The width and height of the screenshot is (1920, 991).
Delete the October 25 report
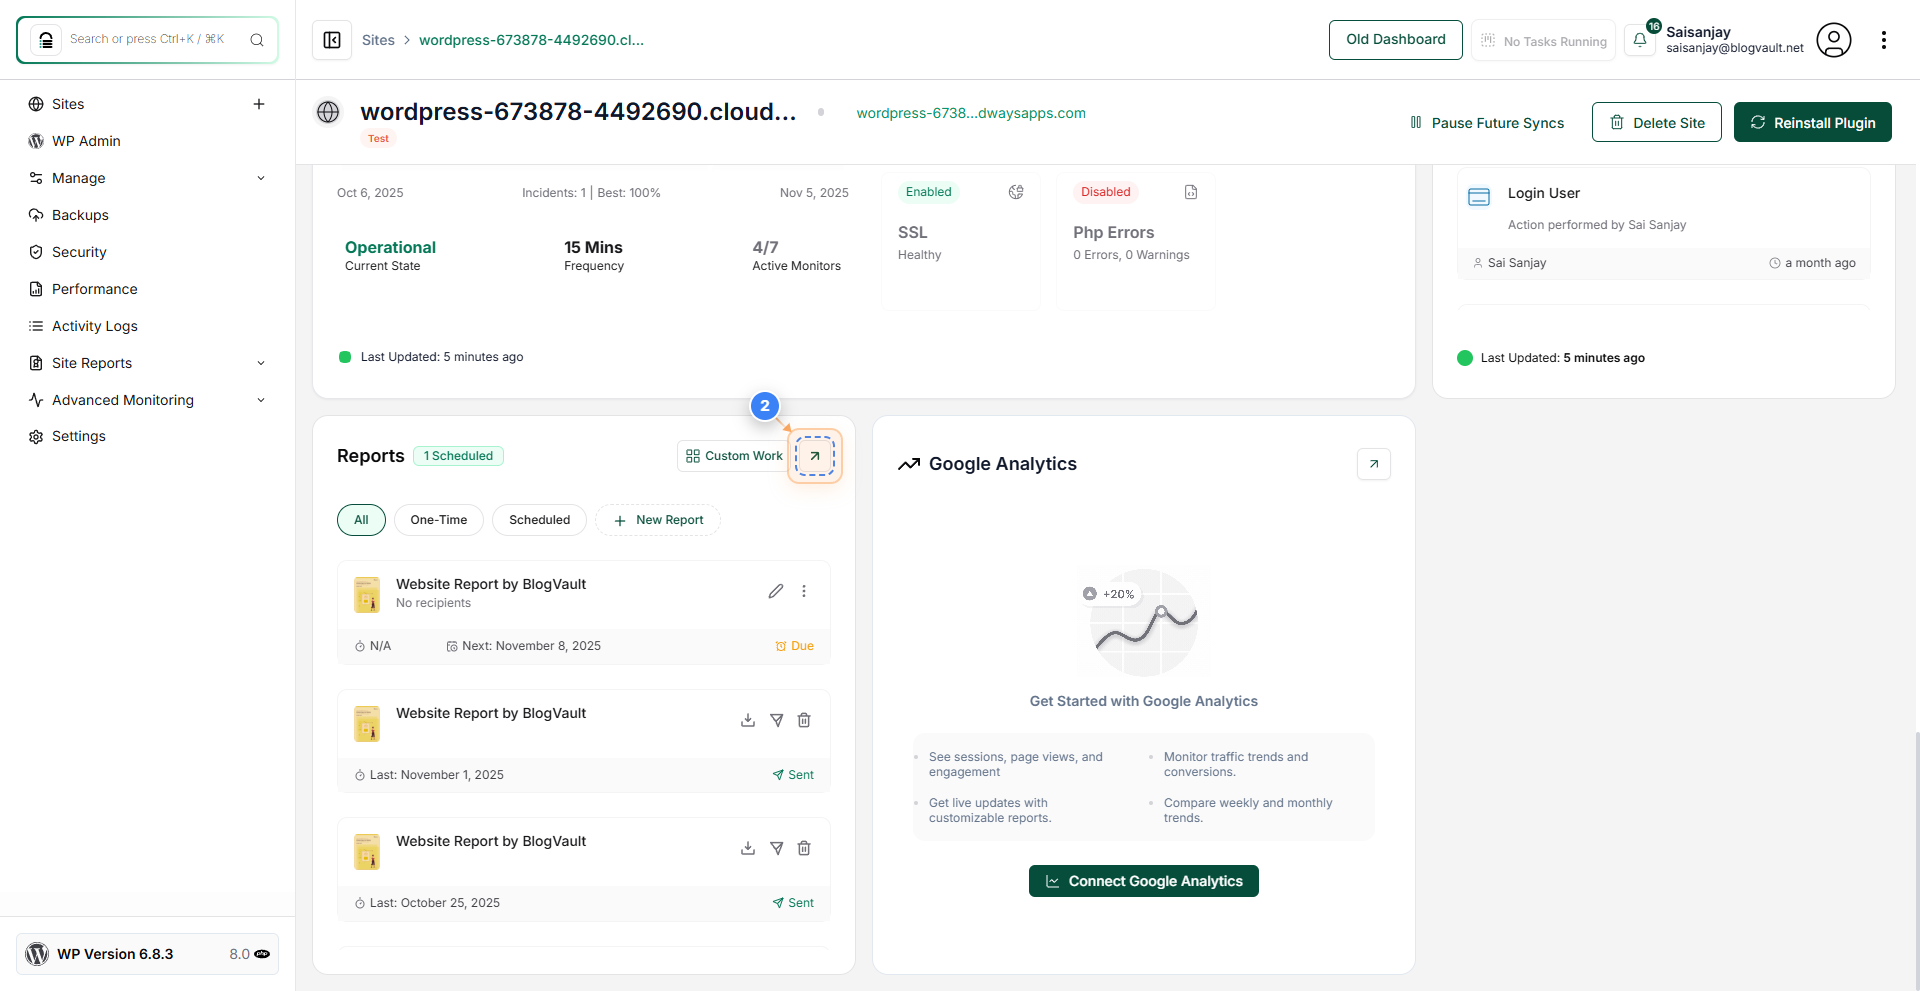pos(804,848)
